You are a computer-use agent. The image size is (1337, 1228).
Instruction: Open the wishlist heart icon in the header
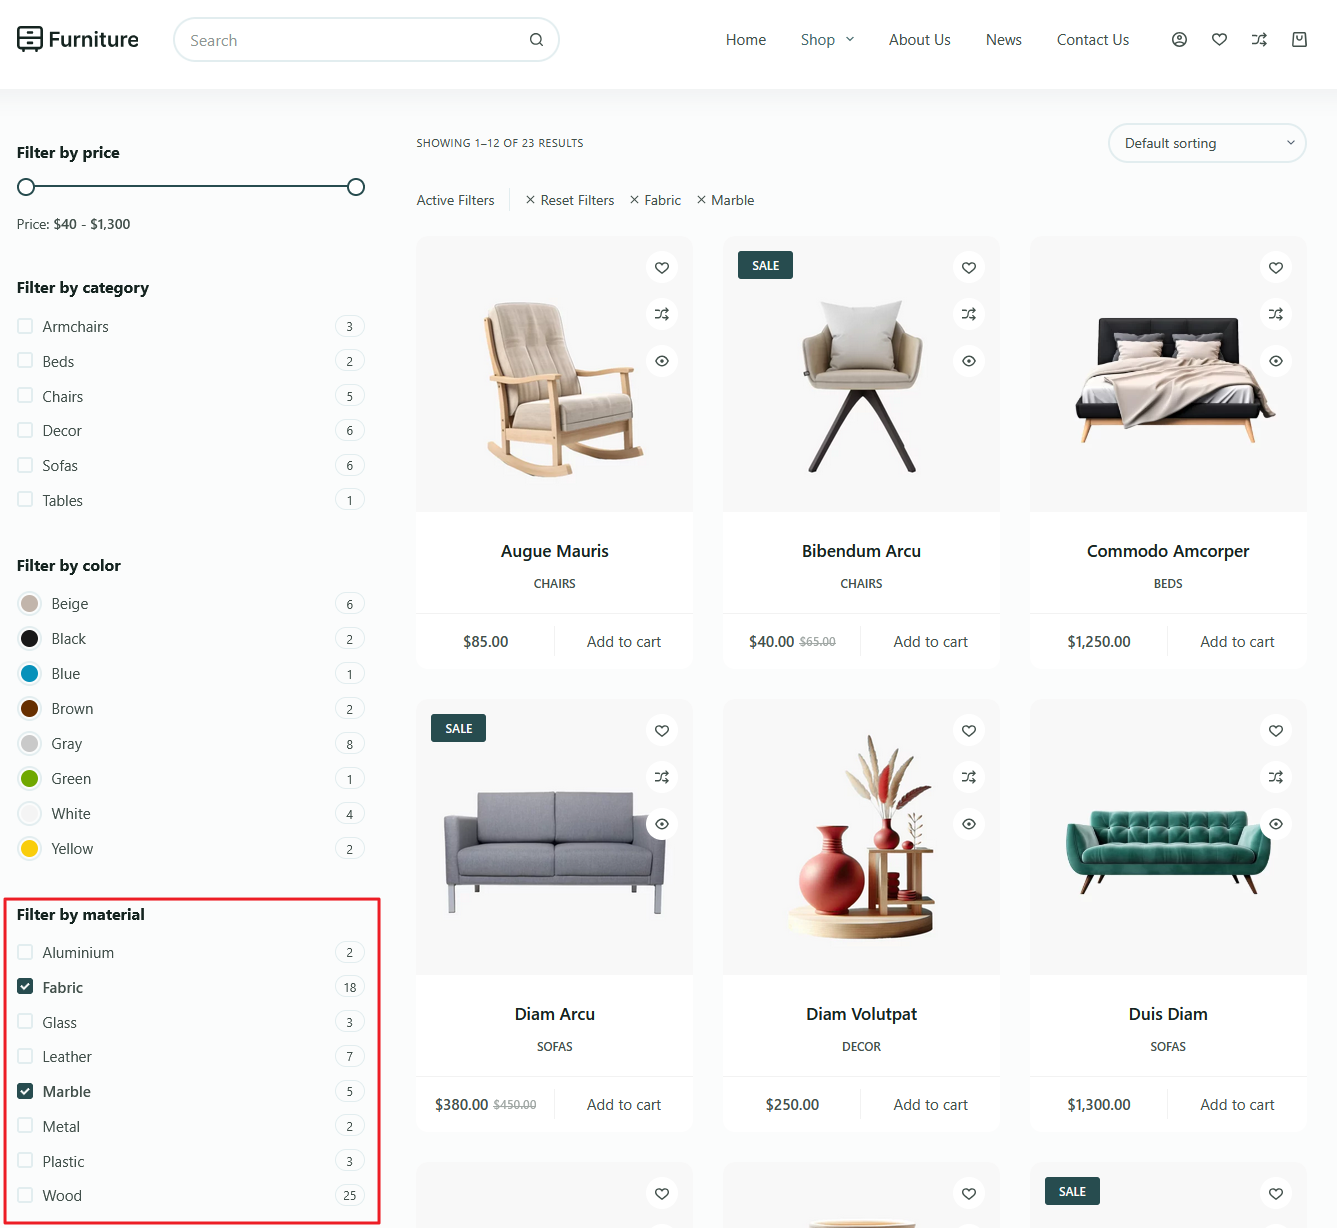point(1218,39)
